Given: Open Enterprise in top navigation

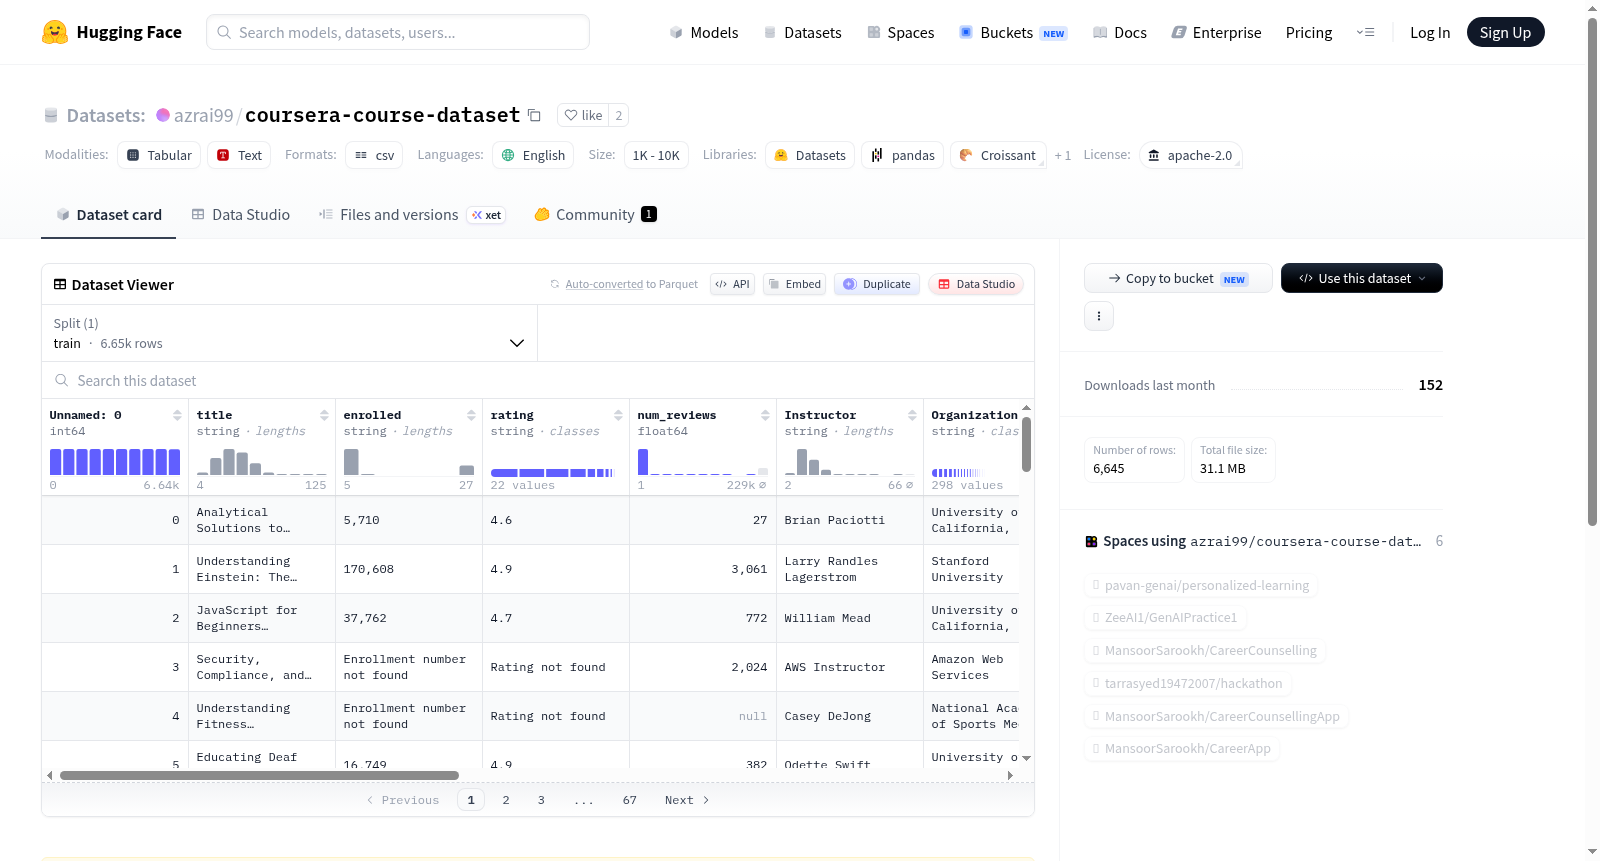Looking at the screenshot, I should (x=1216, y=32).
